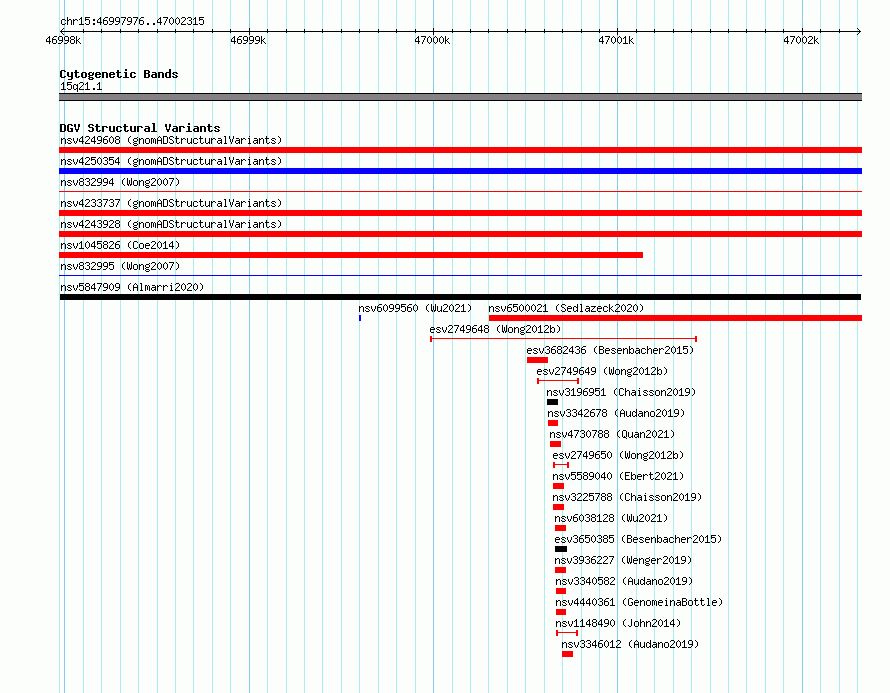Screen dimensions: 890x693
Task: Click the 15q21.1 band label
Action: pos(81,86)
